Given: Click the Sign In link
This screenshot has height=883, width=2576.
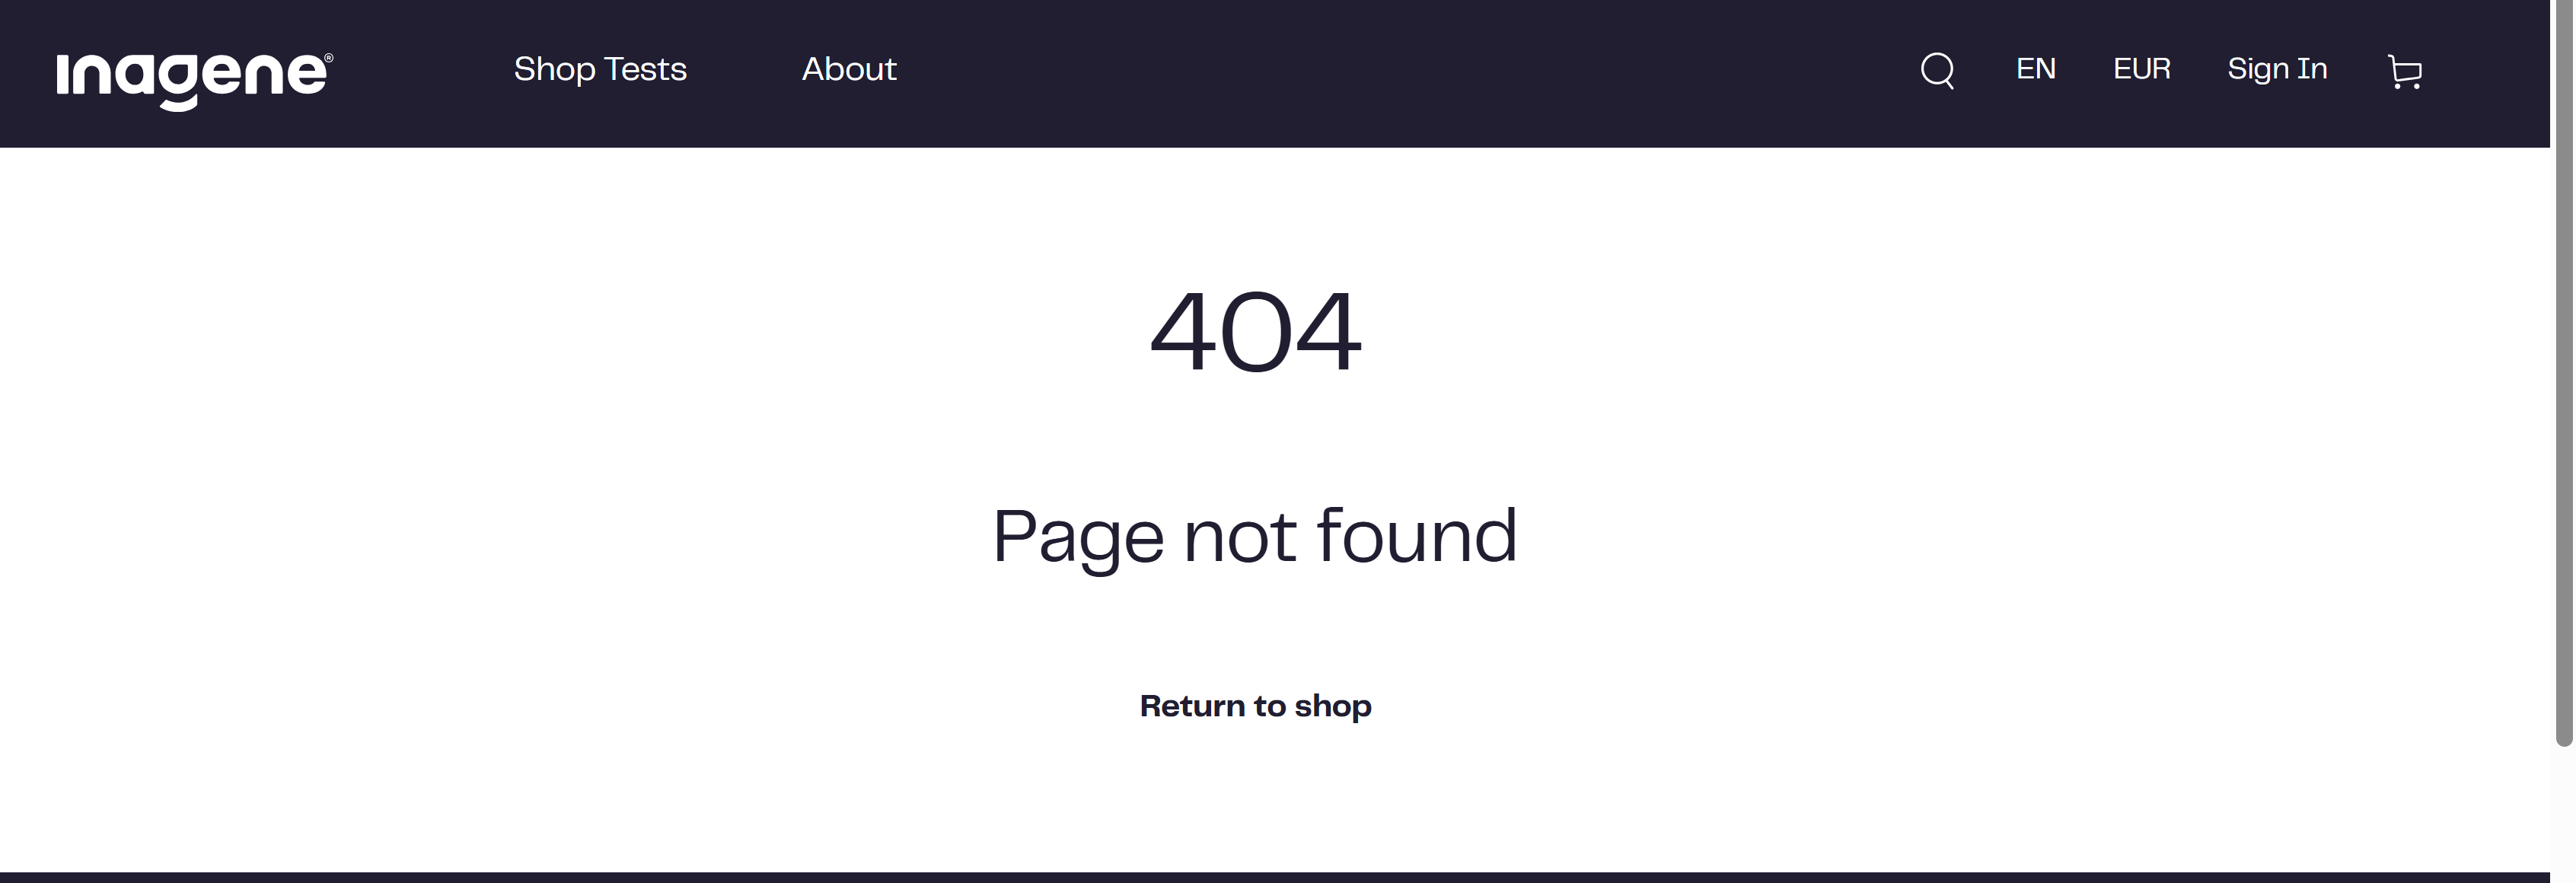Looking at the screenshot, I should 2277,69.
